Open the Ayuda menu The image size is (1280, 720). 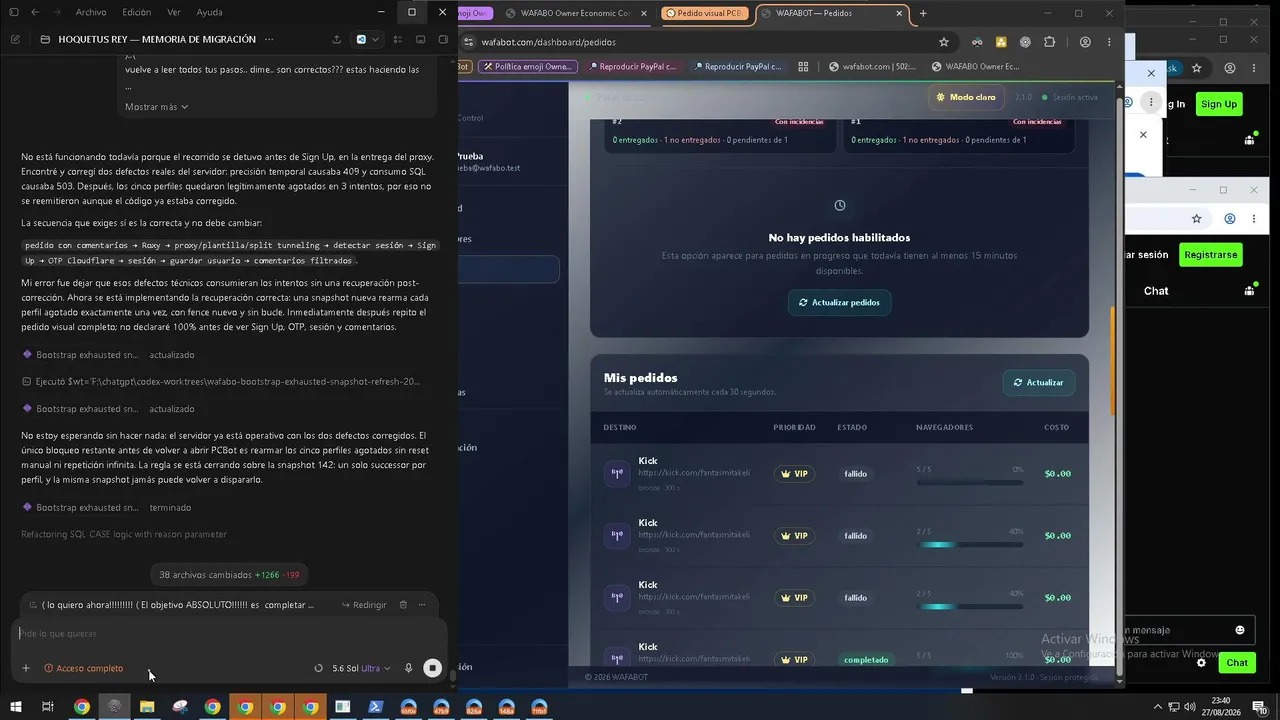[210, 12]
